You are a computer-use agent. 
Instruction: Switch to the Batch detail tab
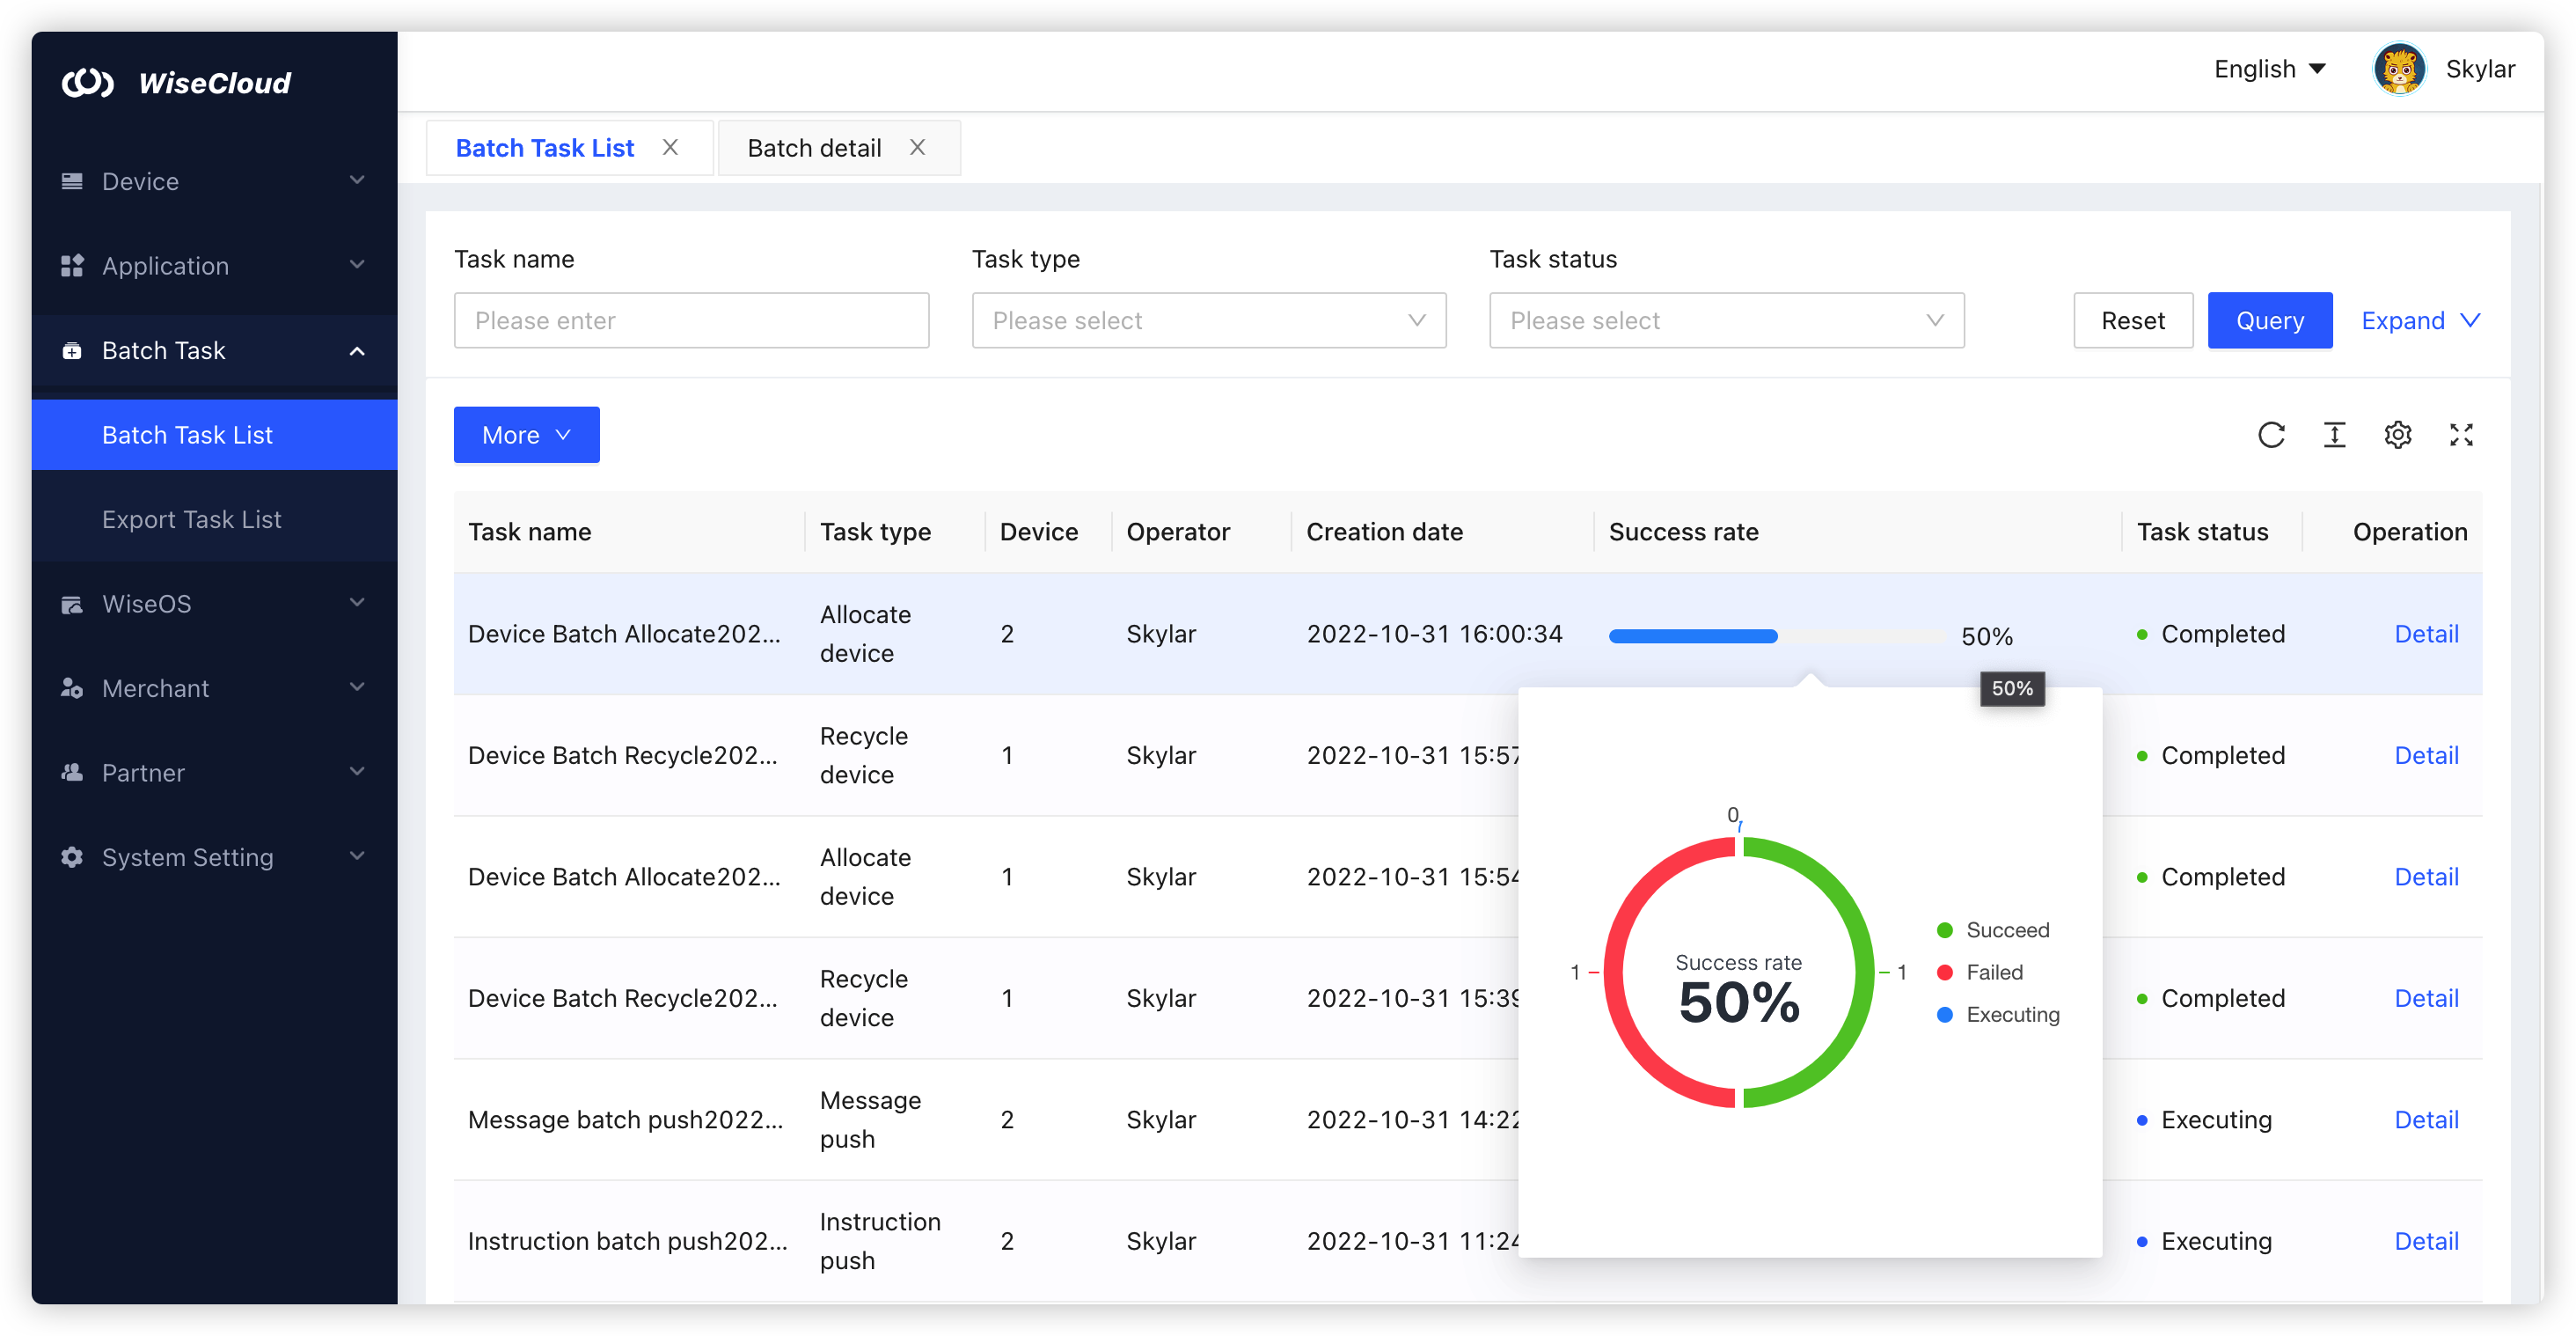[x=813, y=147]
